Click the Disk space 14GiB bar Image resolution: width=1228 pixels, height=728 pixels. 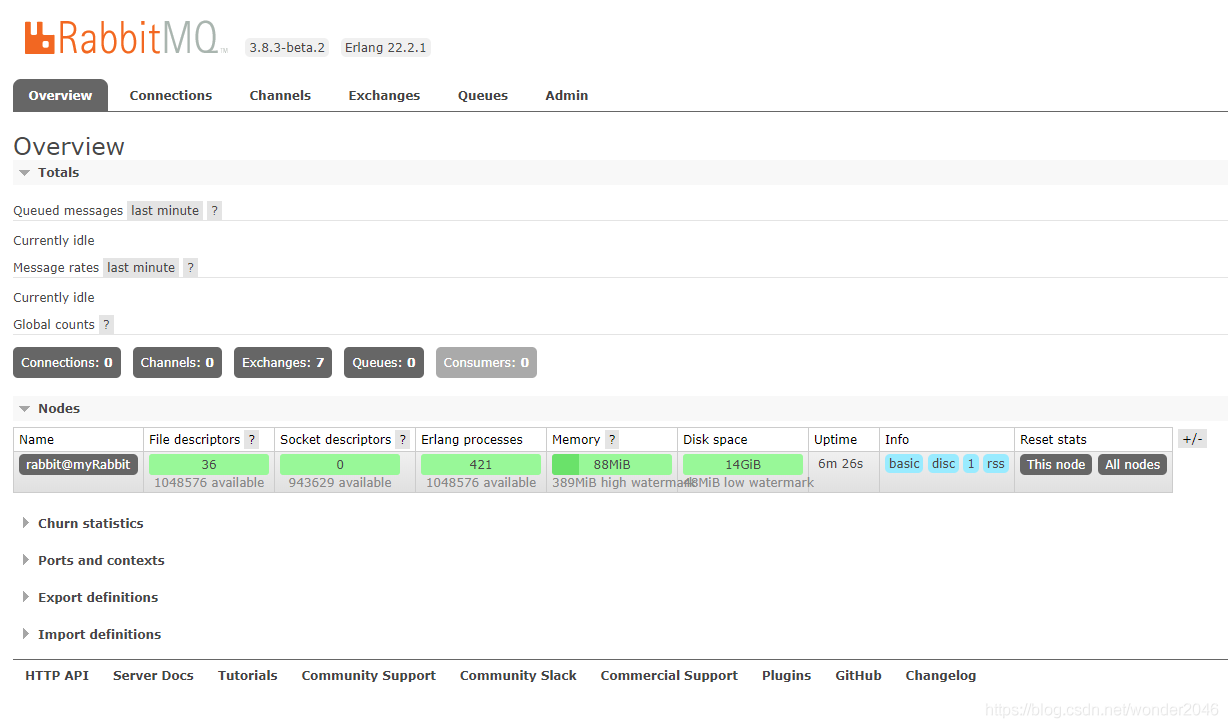click(x=743, y=465)
